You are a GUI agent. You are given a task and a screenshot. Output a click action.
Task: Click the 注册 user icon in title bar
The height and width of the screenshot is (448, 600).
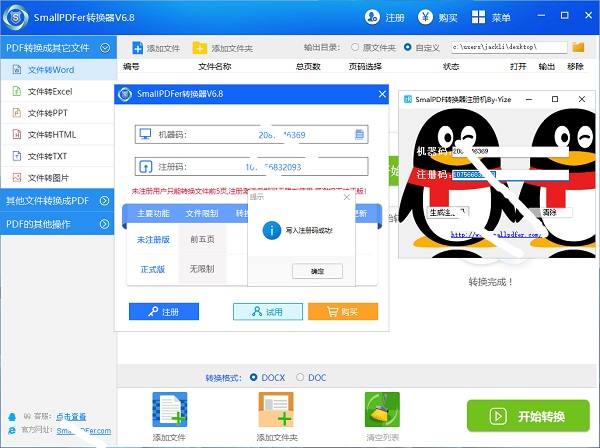[x=372, y=17]
